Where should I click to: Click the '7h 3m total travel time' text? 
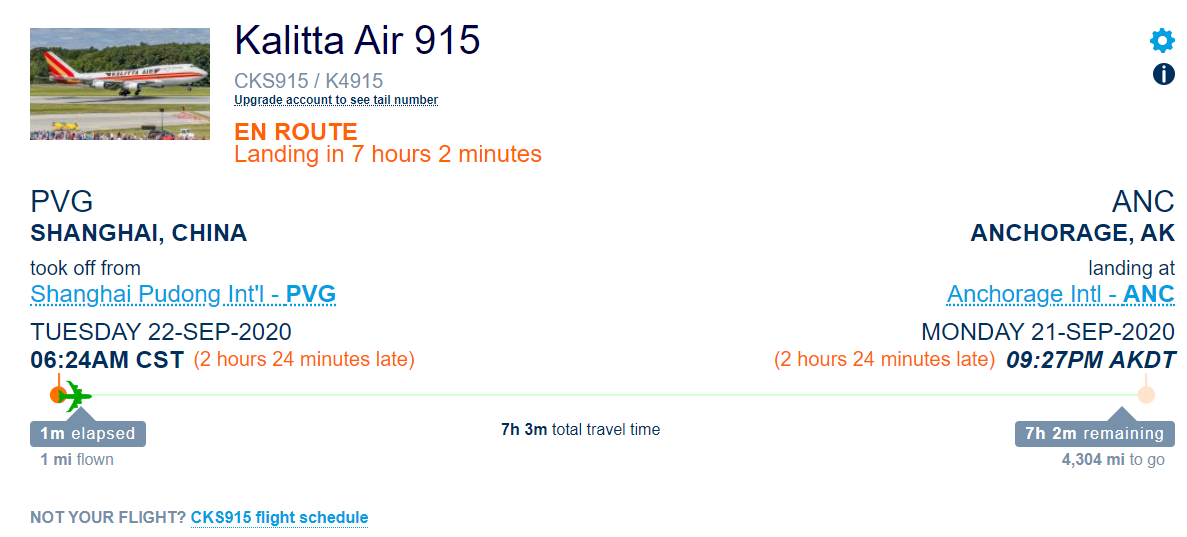point(581,430)
